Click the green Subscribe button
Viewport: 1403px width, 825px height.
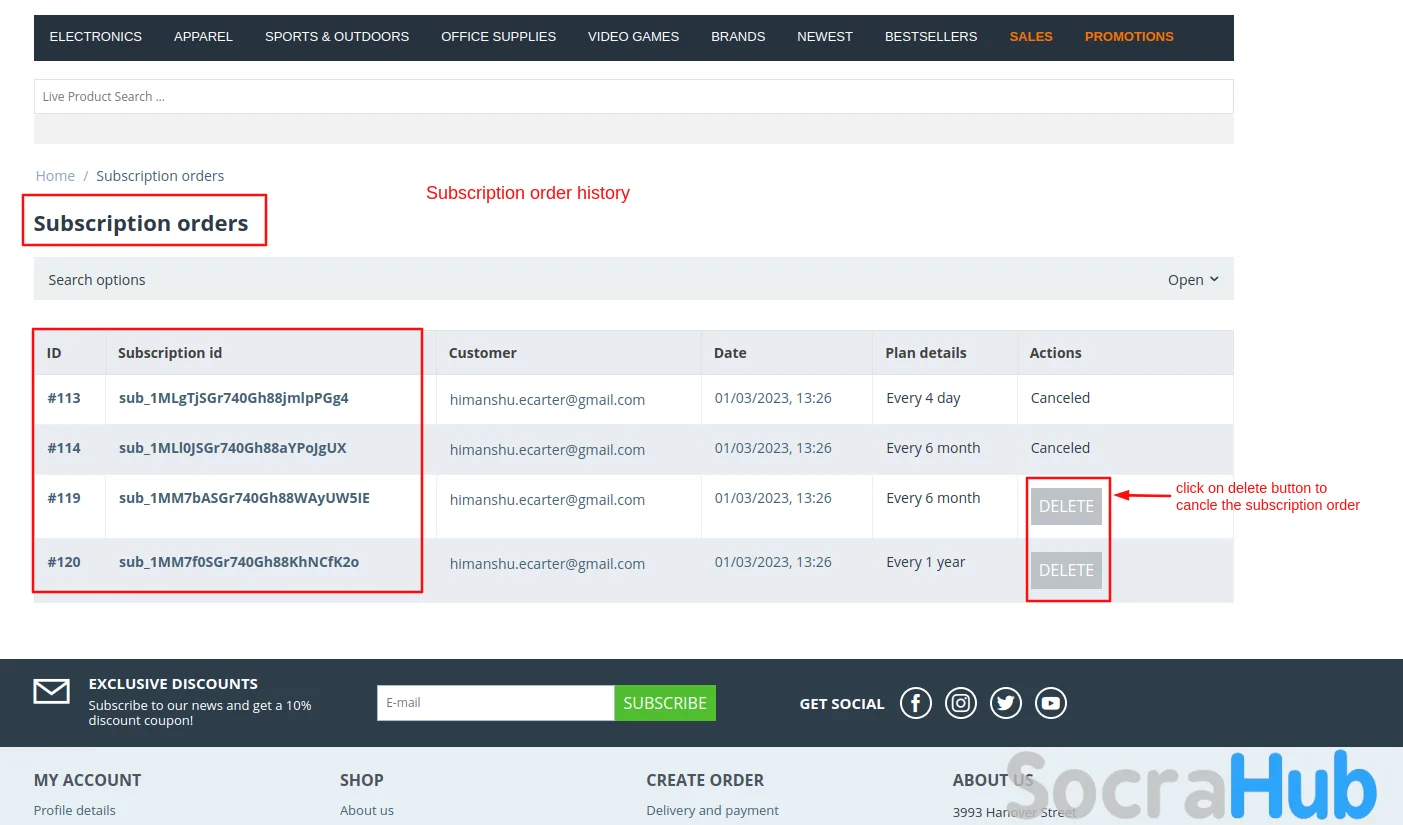tap(665, 703)
